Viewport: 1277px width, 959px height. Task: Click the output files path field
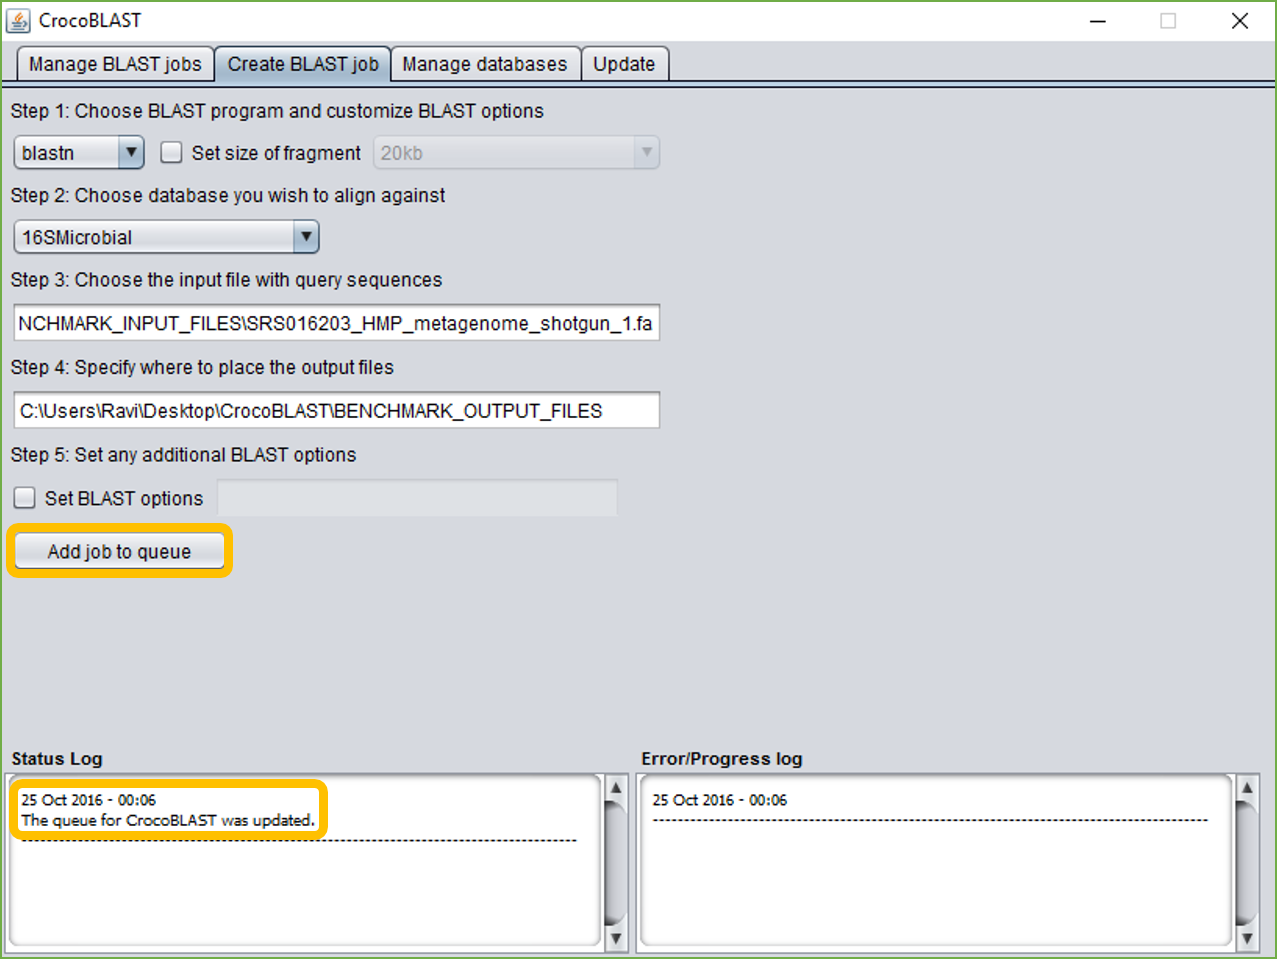click(x=337, y=410)
